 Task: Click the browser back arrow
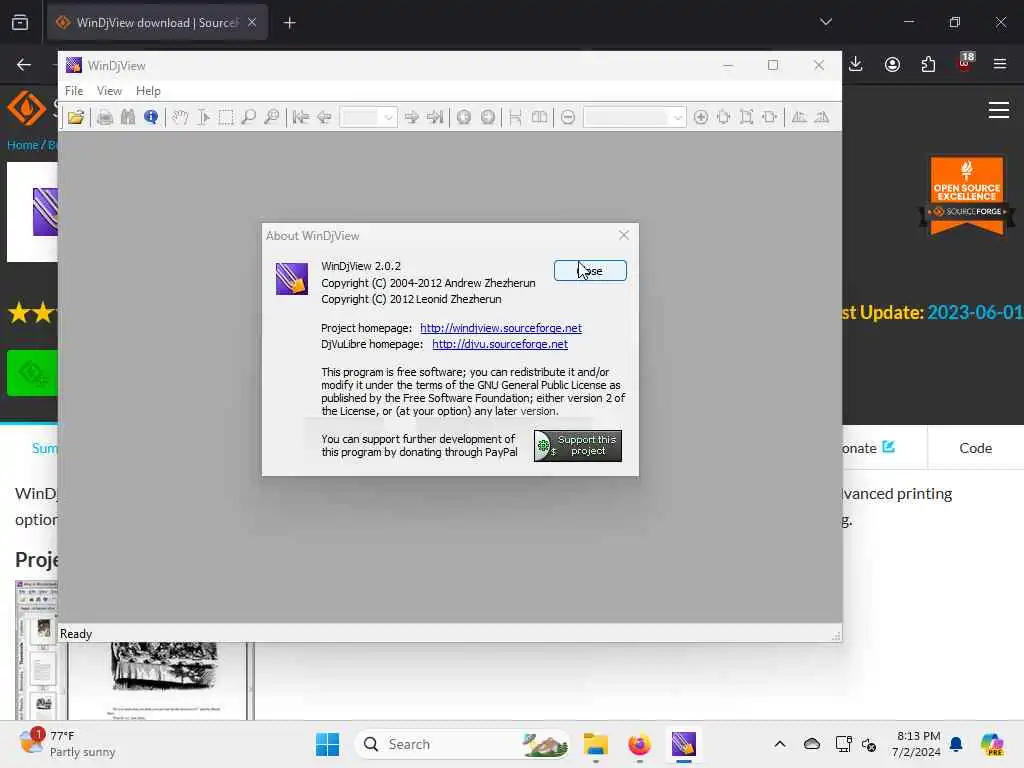tap(24, 64)
